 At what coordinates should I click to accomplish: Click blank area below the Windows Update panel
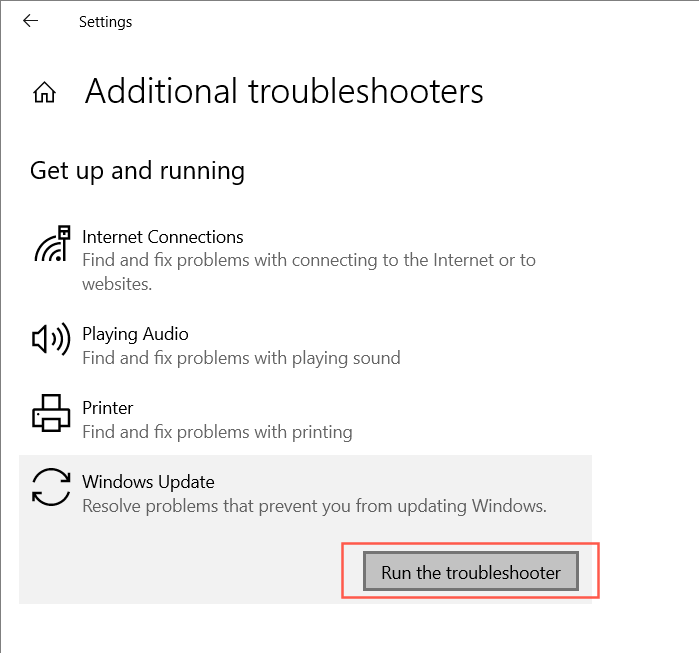coord(300,628)
